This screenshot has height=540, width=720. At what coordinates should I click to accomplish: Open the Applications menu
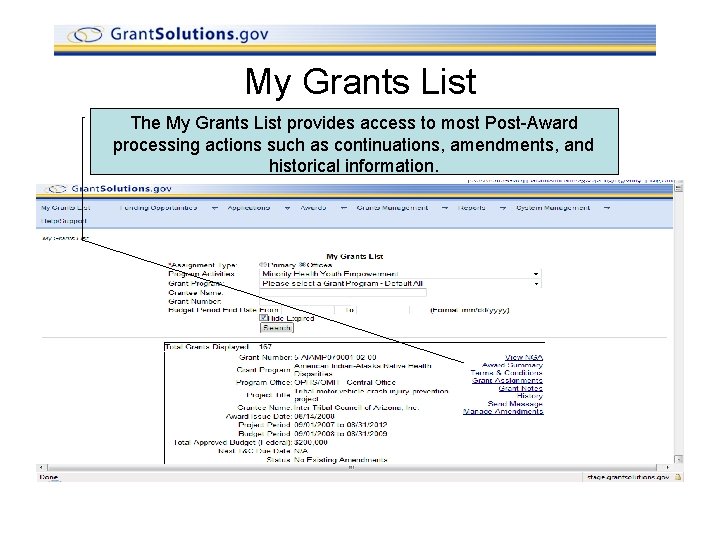pyautogui.click(x=248, y=208)
